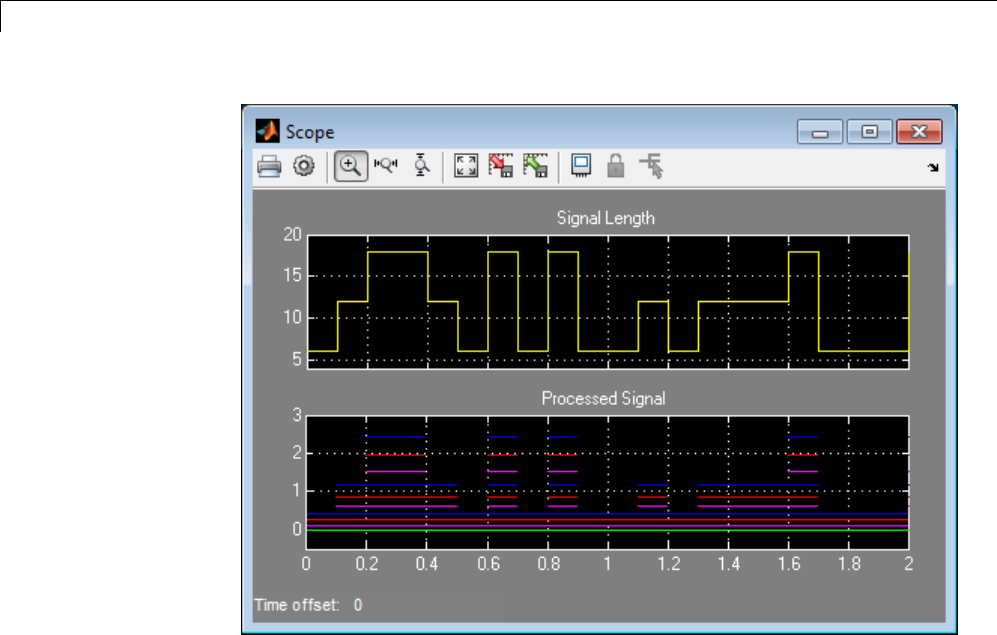This screenshot has width=997, height=635.
Task: Select the Zoom Y-axis tool
Action: pos(422,167)
